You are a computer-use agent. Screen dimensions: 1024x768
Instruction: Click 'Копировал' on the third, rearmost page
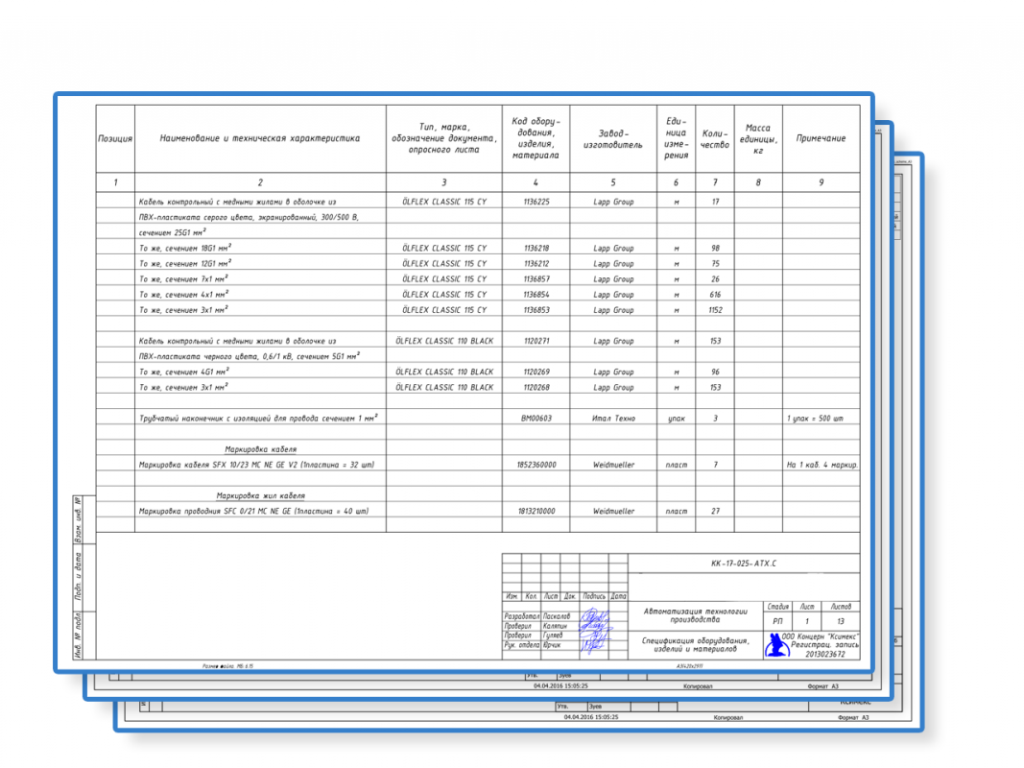pos(728,717)
